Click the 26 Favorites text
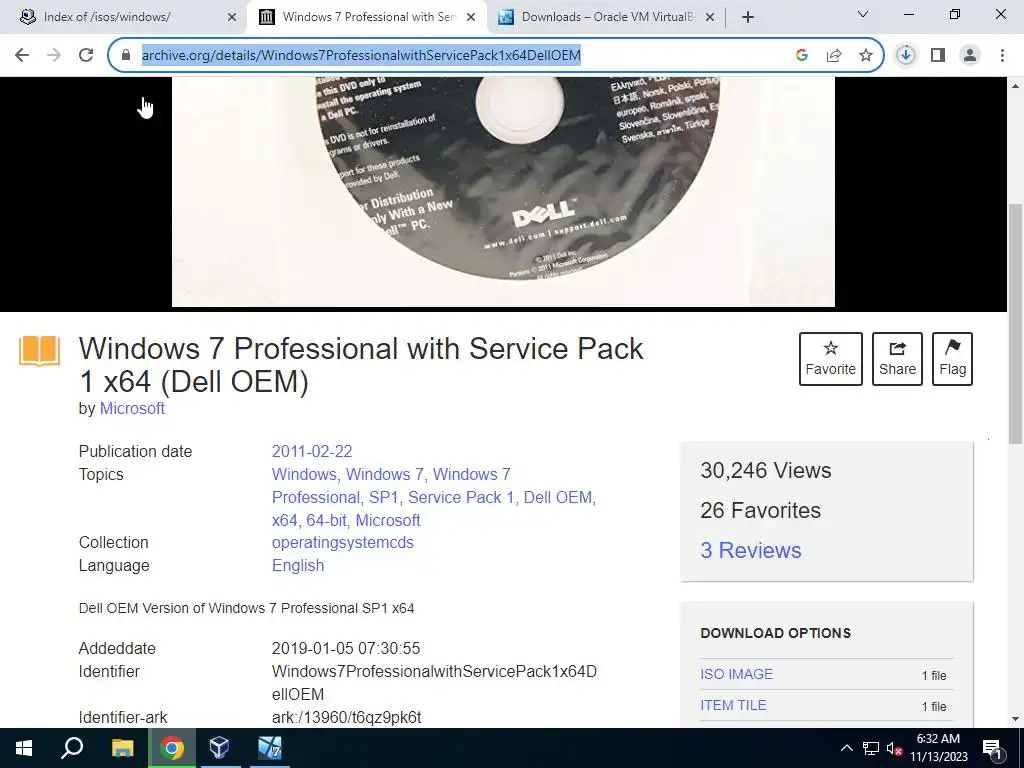The image size is (1024, 768). click(760, 510)
